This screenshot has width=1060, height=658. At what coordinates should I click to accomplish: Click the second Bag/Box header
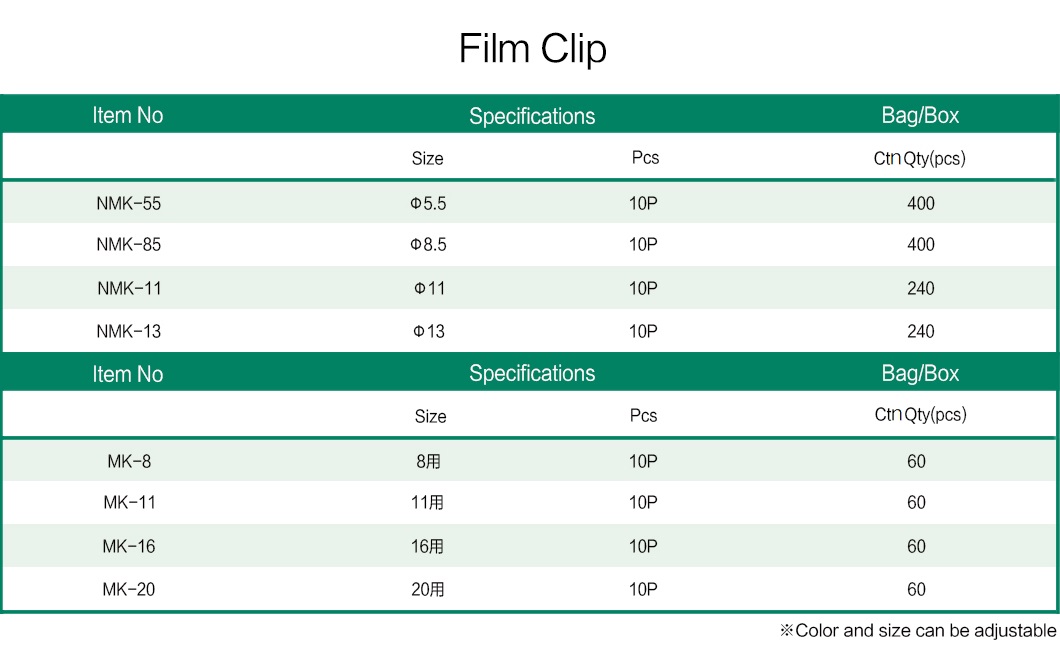point(920,373)
